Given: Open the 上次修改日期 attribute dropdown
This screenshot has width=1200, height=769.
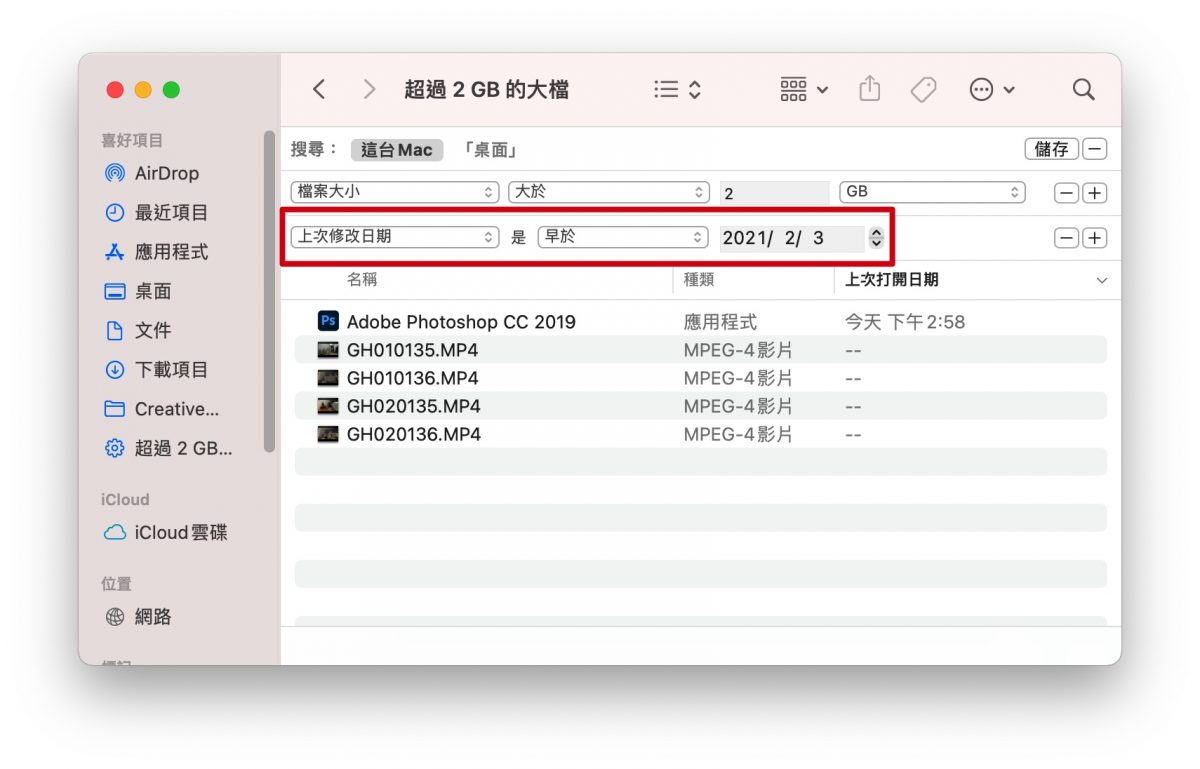Looking at the screenshot, I should point(395,237).
